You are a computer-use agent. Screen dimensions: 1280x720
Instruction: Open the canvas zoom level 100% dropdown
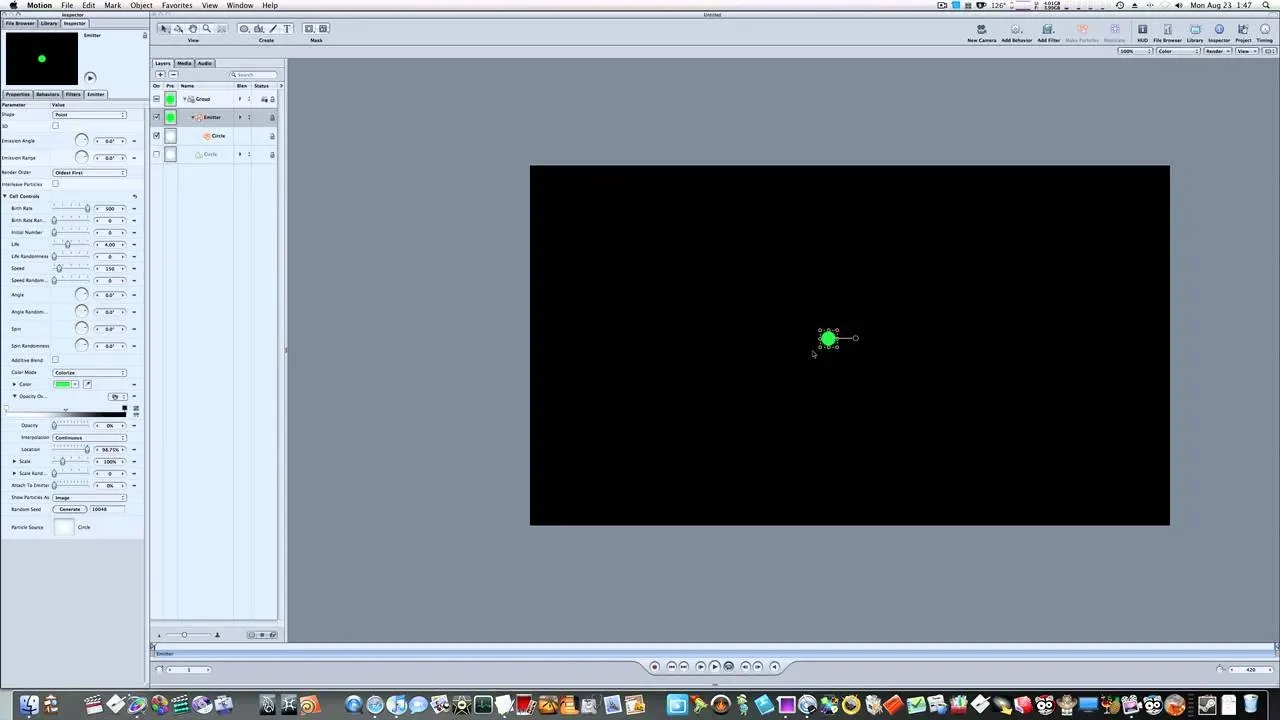(1134, 51)
